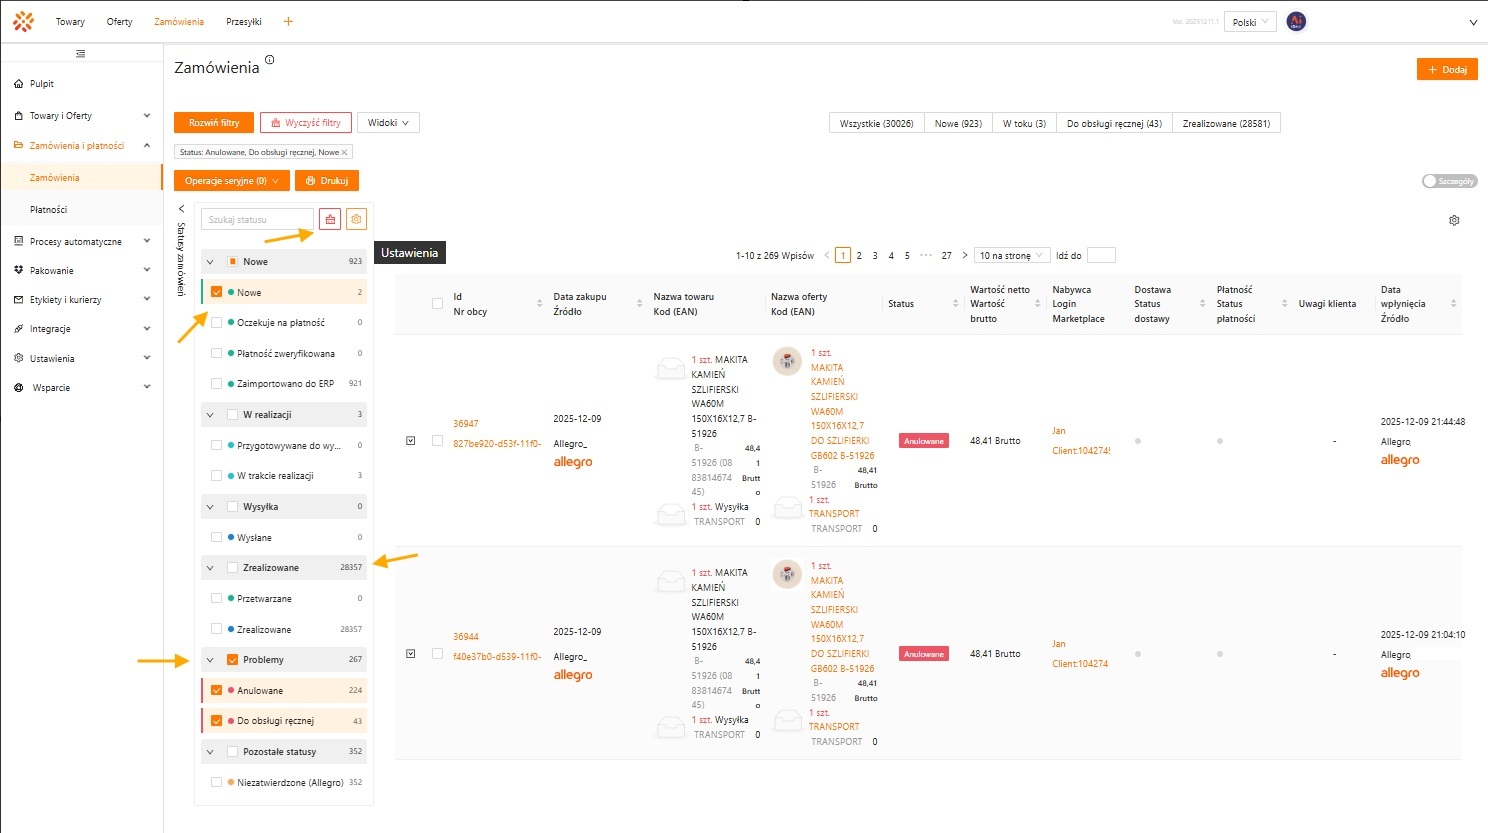Image resolution: width=1488 pixels, height=833 pixels.
Task: Open the Operacje seryjne dropdown
Action: tap(231, 181)
